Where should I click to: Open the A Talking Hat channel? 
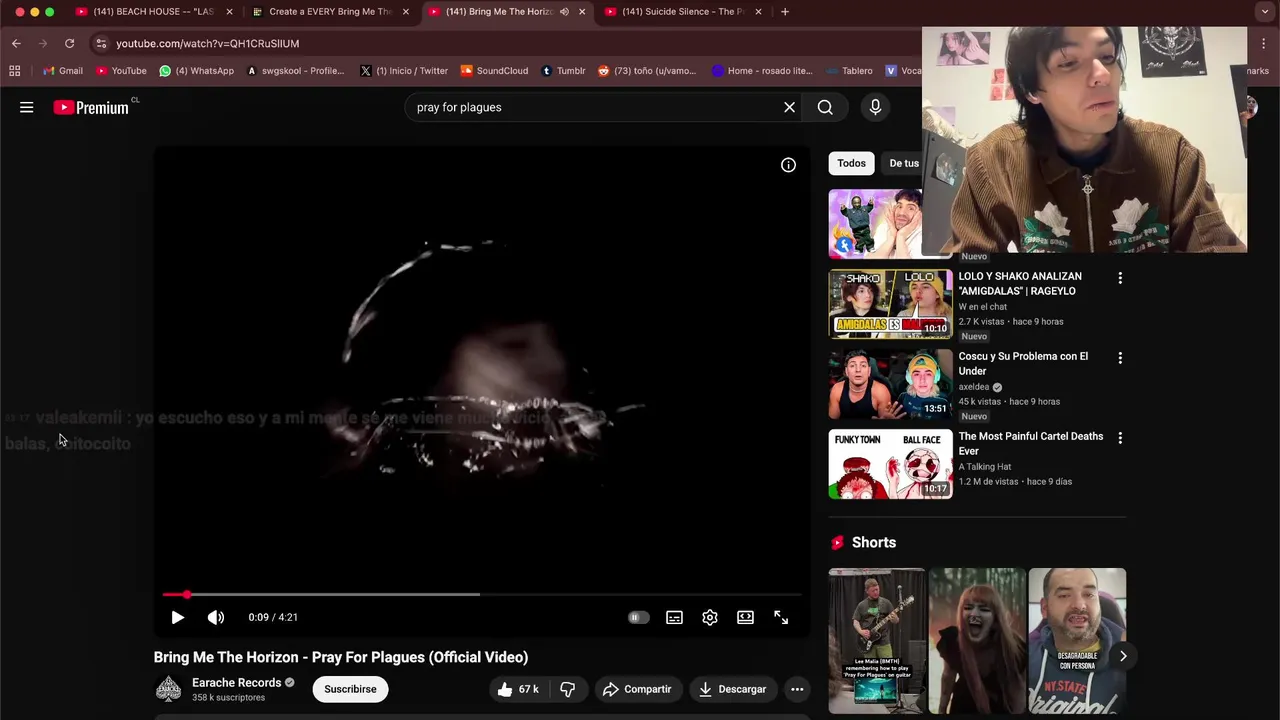pos(985,467)
